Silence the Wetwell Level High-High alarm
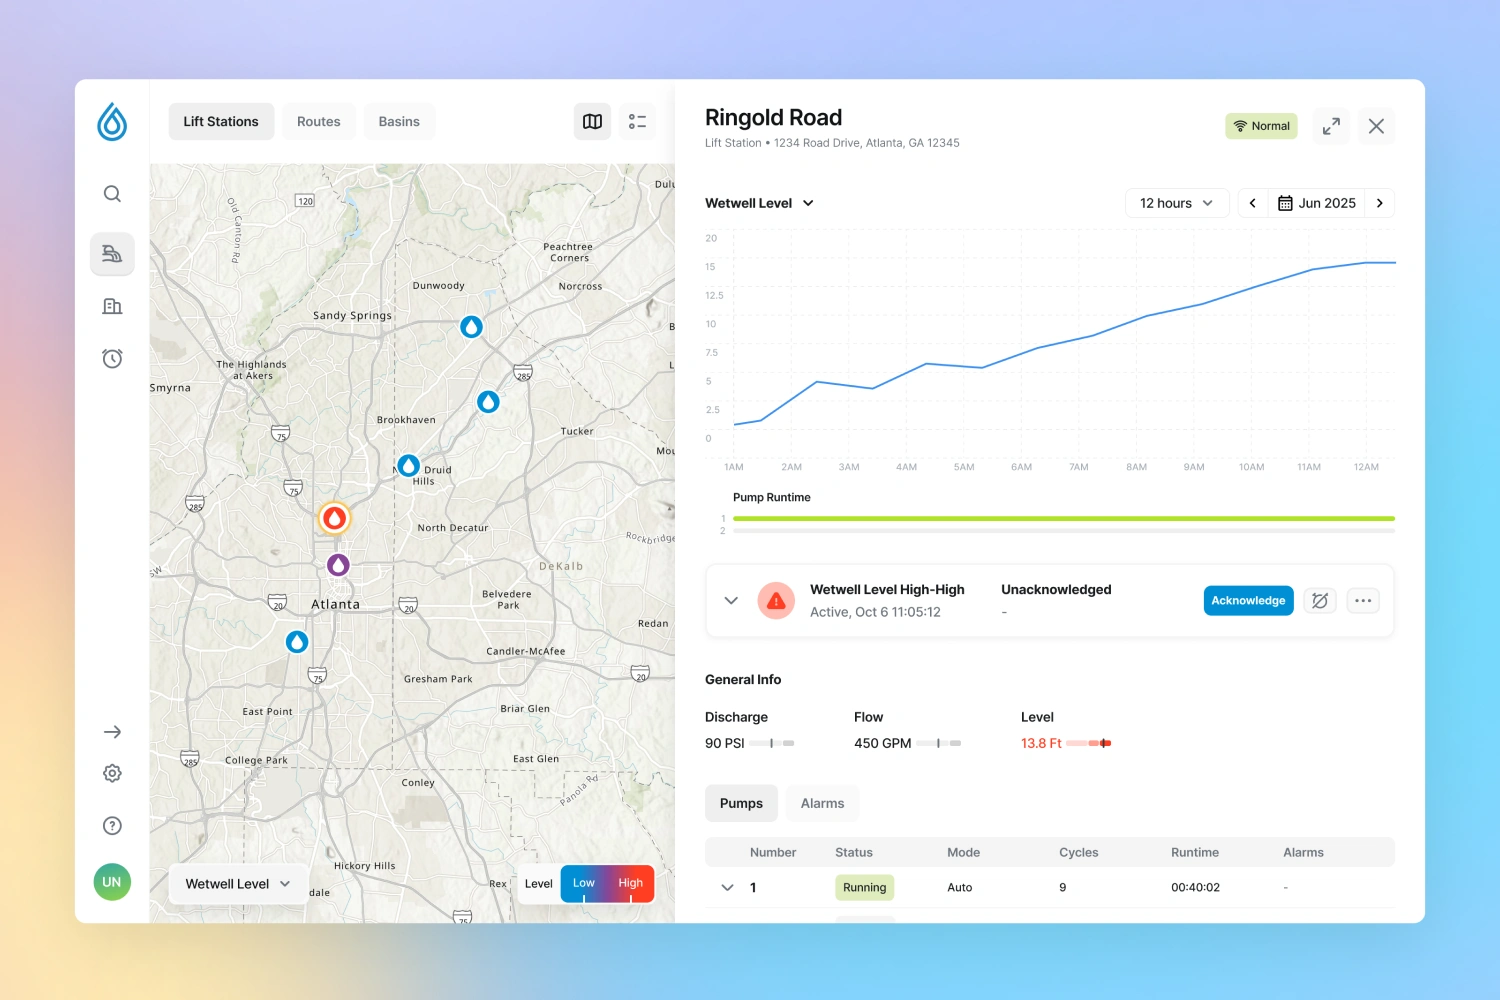Viewport: 1500px width, 1000px height. [x=1320, y=601]
